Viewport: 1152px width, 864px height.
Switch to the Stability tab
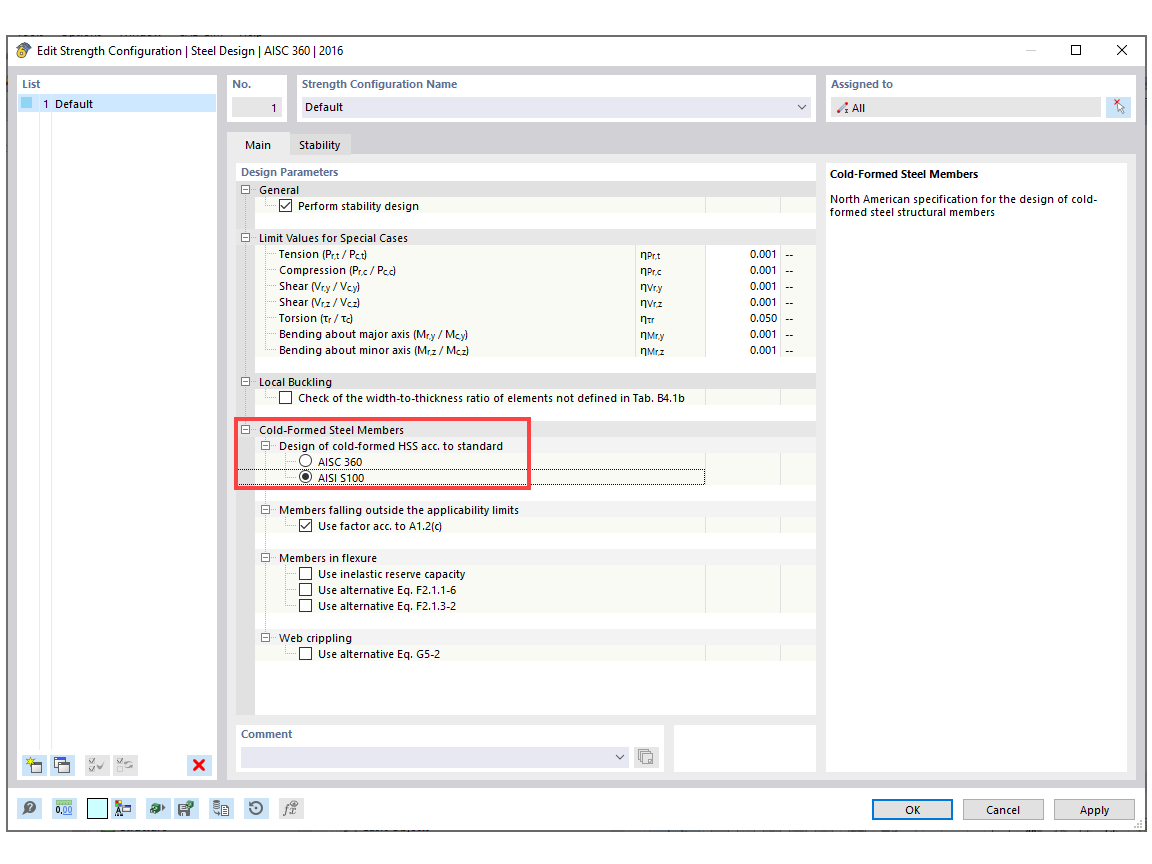pyautogui.click(x=320, y=145)
